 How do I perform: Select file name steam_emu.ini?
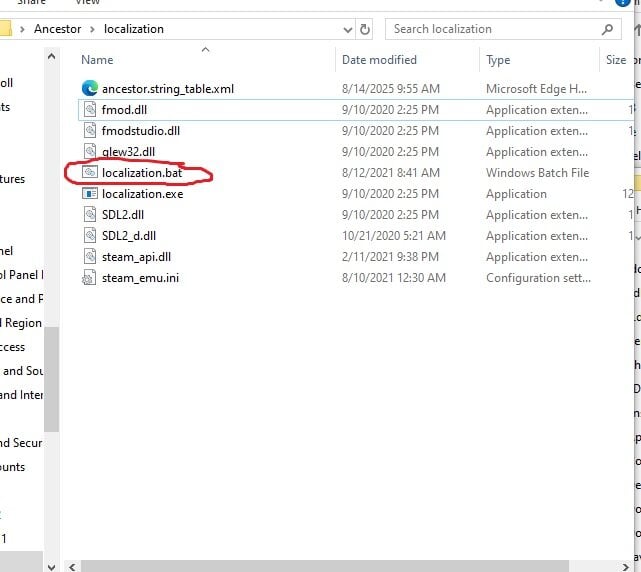(140, 278)
